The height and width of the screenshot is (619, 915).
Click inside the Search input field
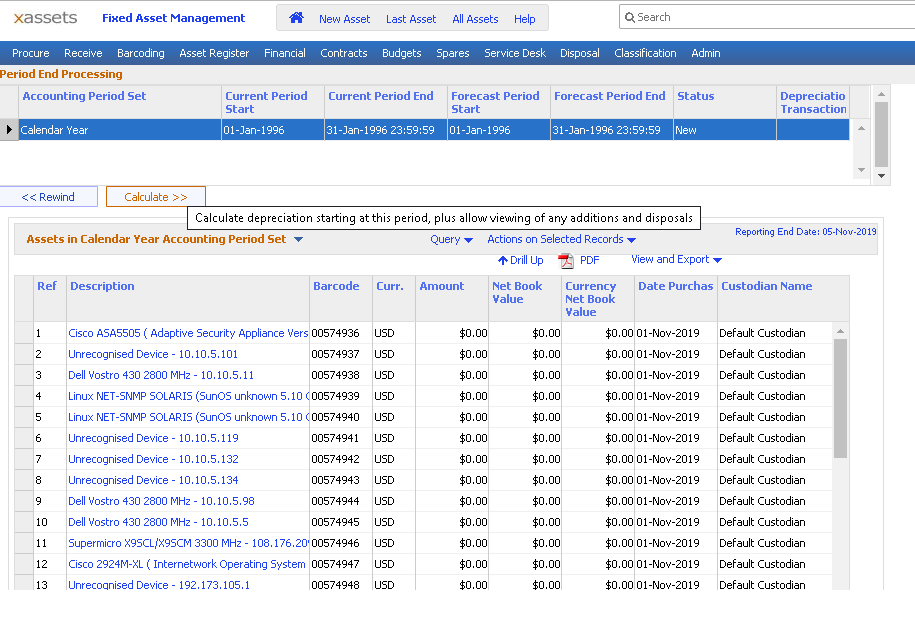pyautogui.click(x=770, y=17)
